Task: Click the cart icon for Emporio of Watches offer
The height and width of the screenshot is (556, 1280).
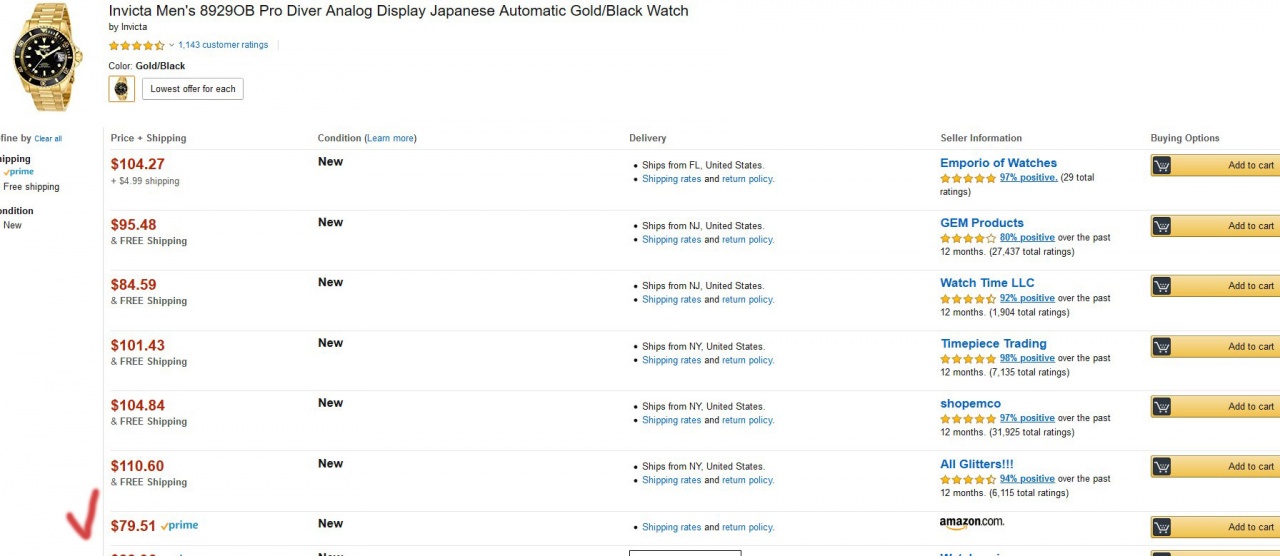Action: point(1161,166)
